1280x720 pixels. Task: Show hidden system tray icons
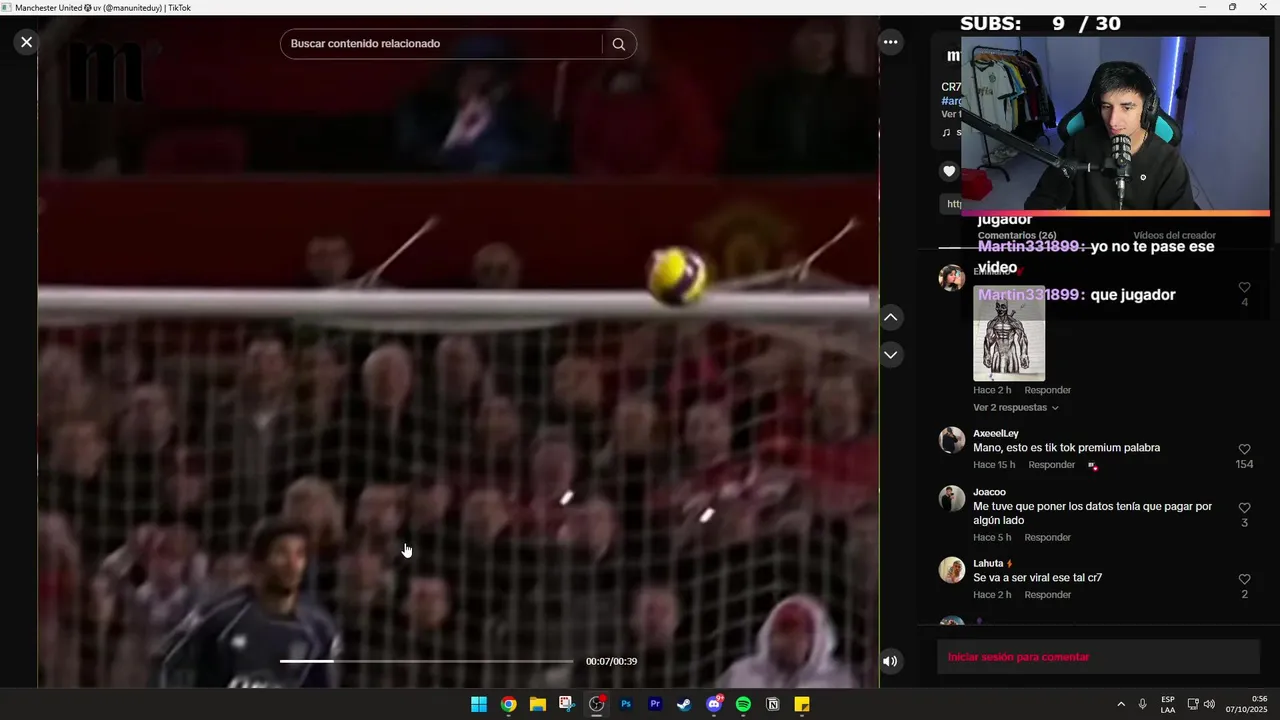[x=1121, y=704]
